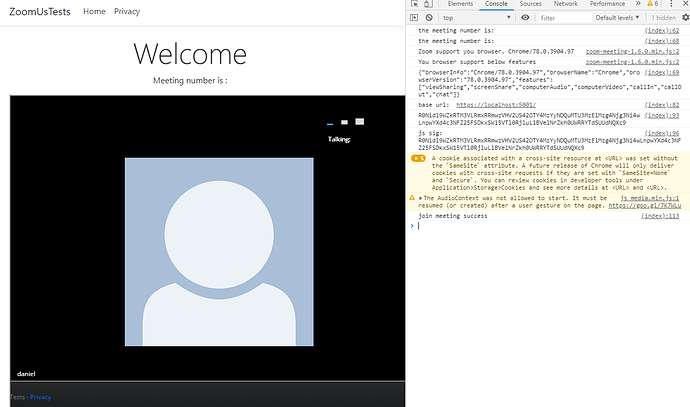The width and height of the screenshot is (690, 407).
Task: Select the Console tab
Action: (x=496, y=4)
